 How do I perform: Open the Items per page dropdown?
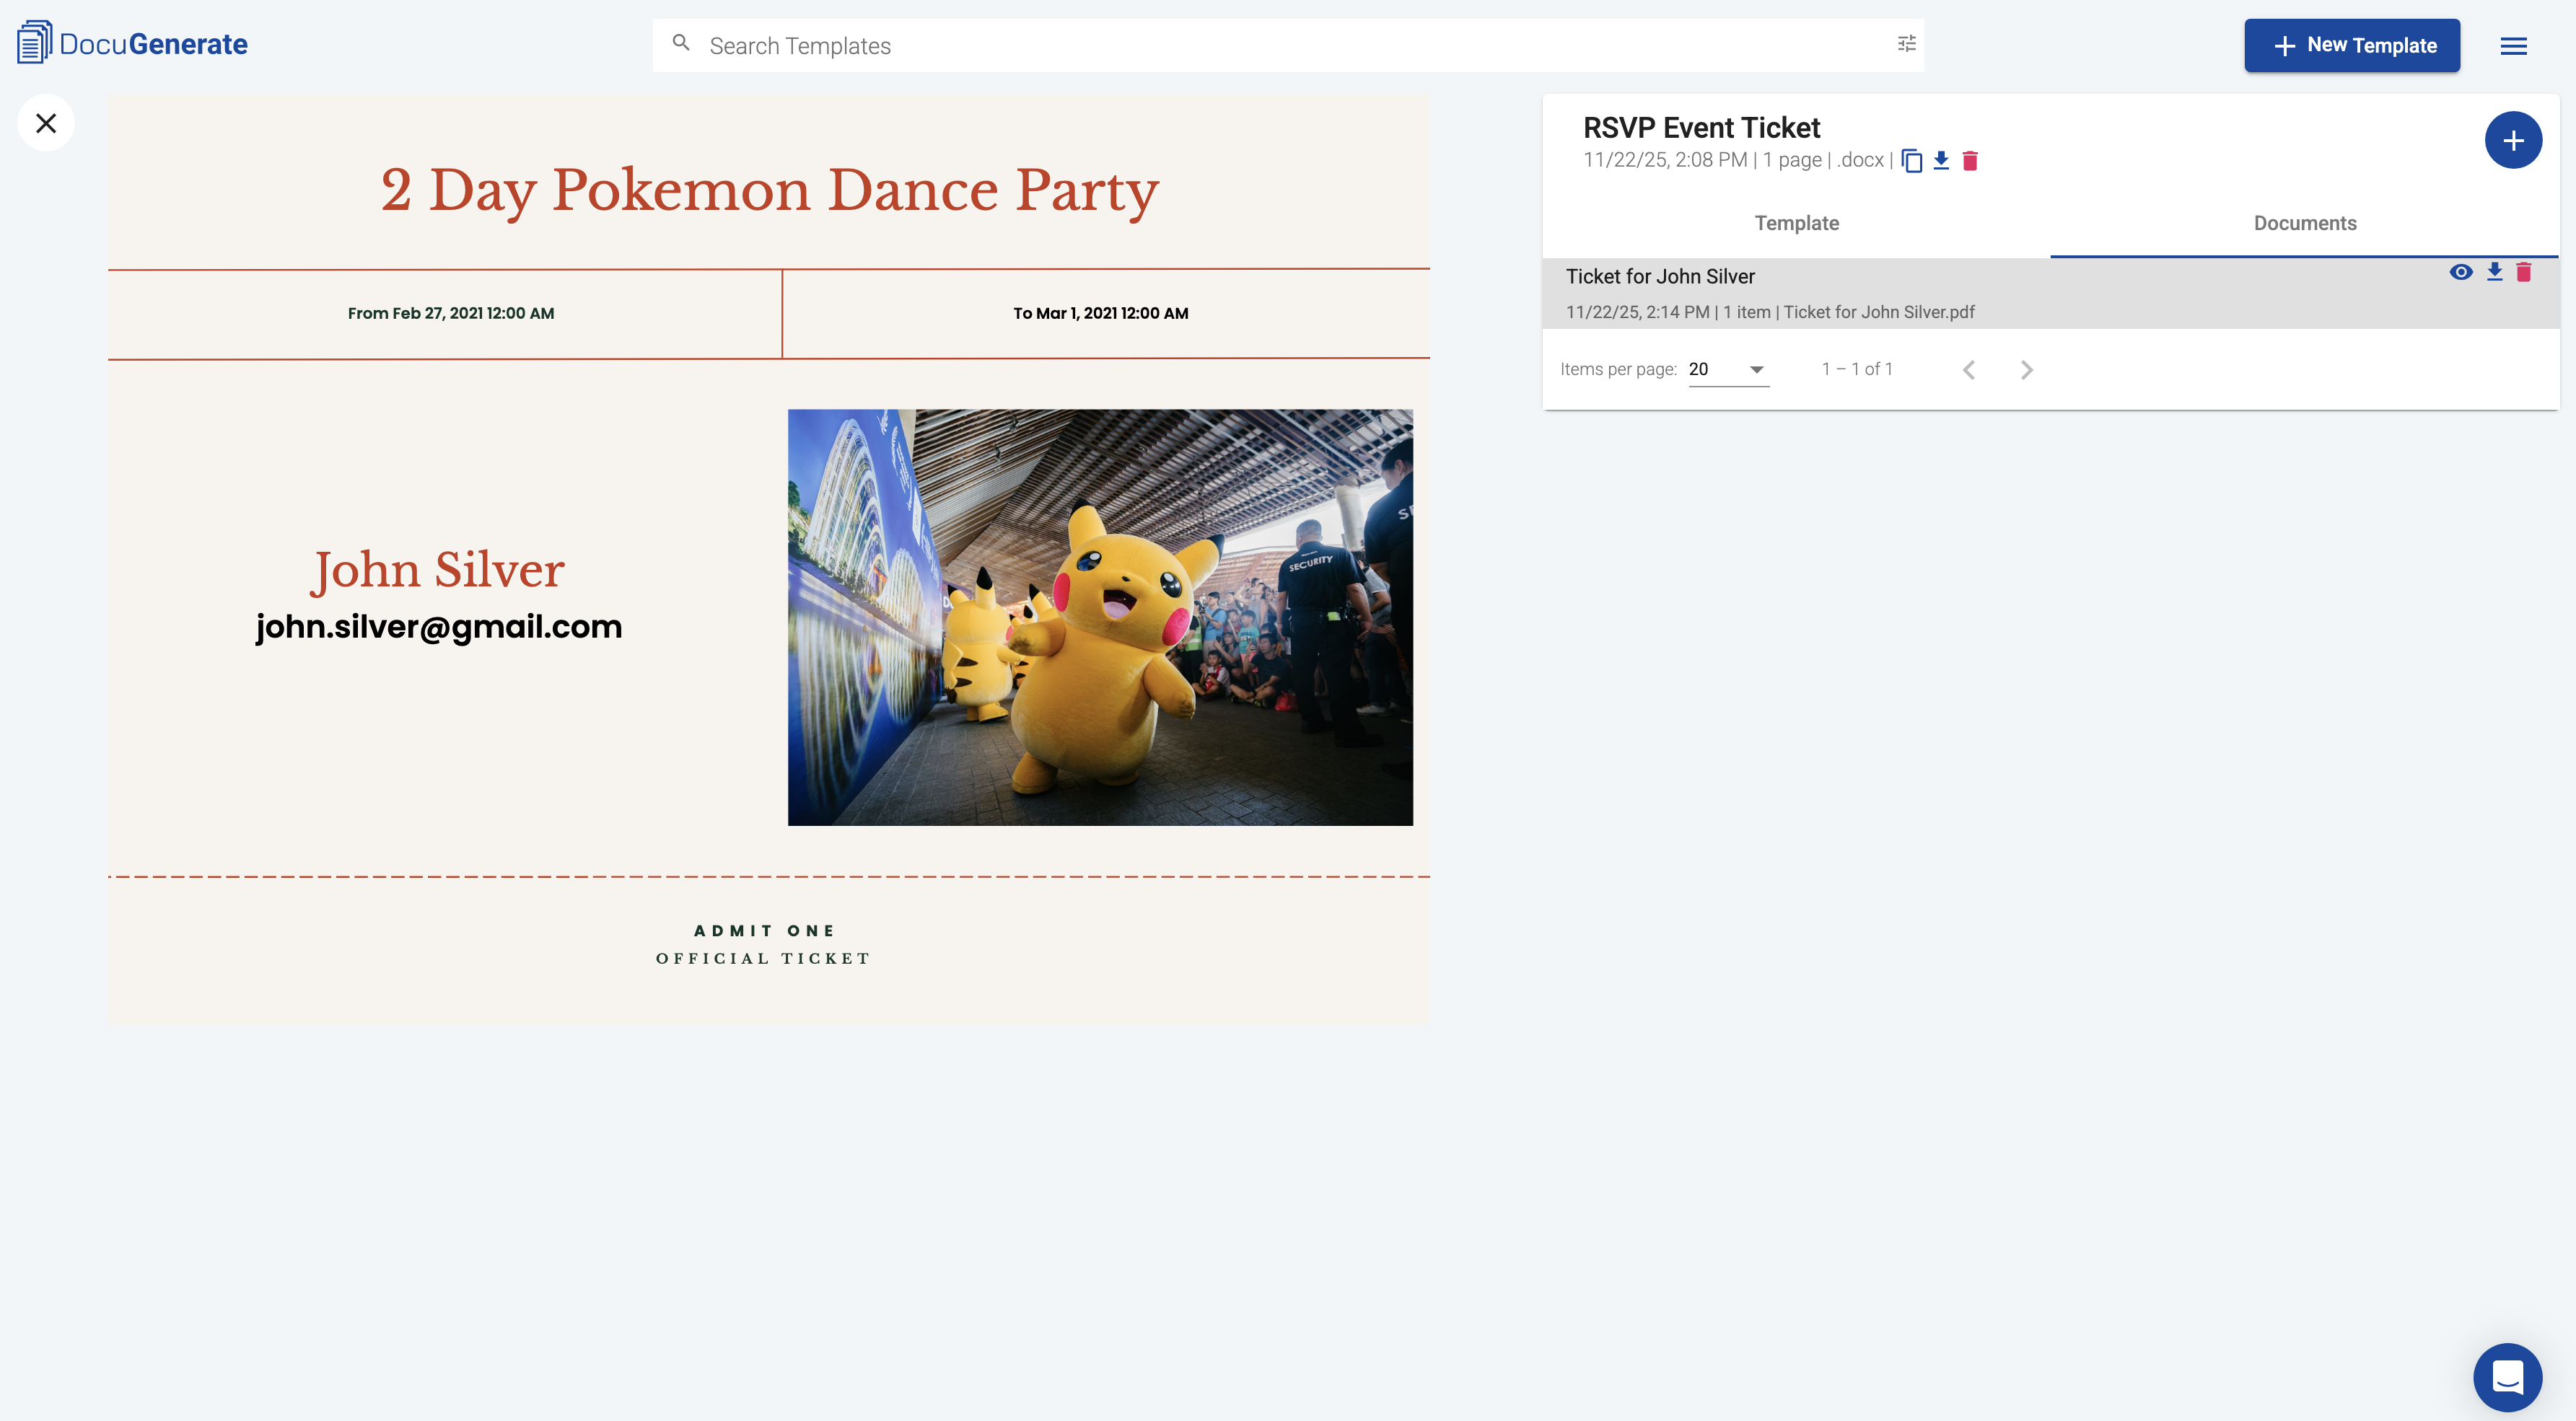pos(1728,369)
